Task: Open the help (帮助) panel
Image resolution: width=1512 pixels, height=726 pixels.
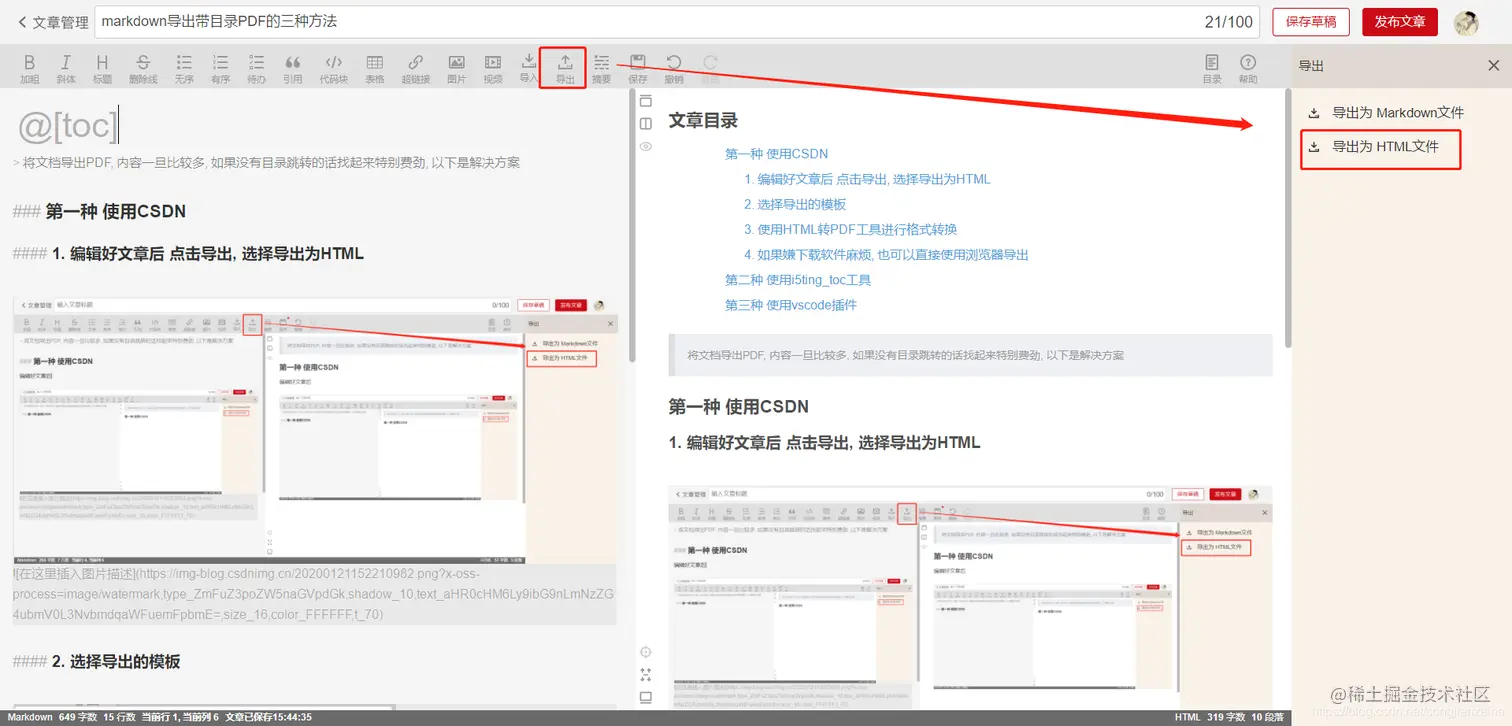Action: click(x=1248, y=67)
